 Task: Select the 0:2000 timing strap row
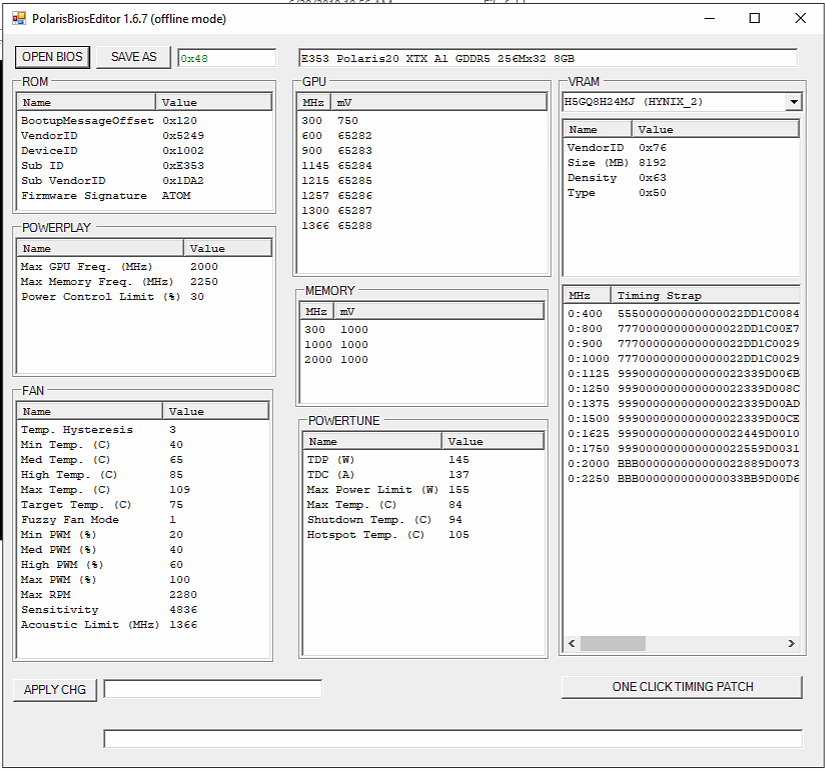coord(682,464)
